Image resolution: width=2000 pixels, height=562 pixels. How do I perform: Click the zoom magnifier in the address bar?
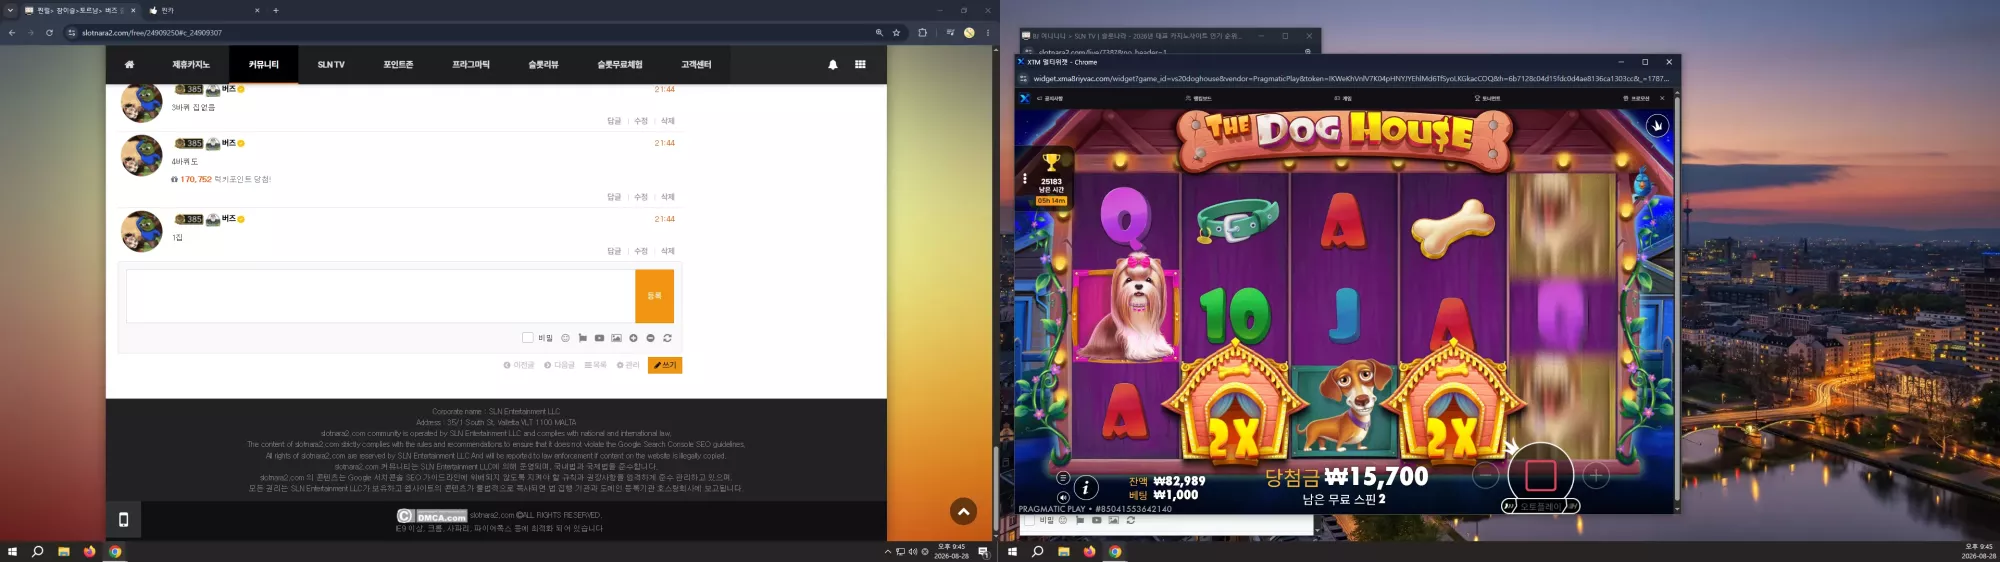click(879, 33)
